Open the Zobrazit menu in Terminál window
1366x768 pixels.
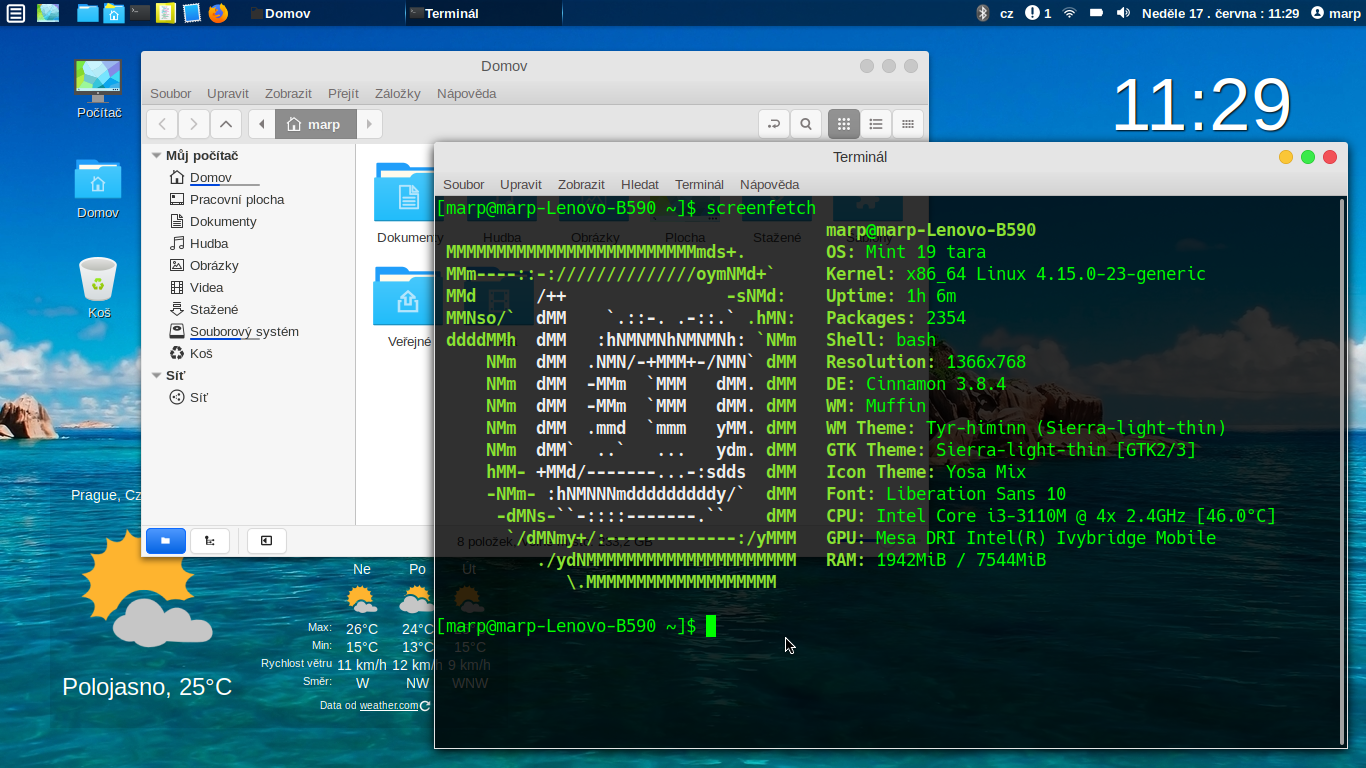(581, 184)
